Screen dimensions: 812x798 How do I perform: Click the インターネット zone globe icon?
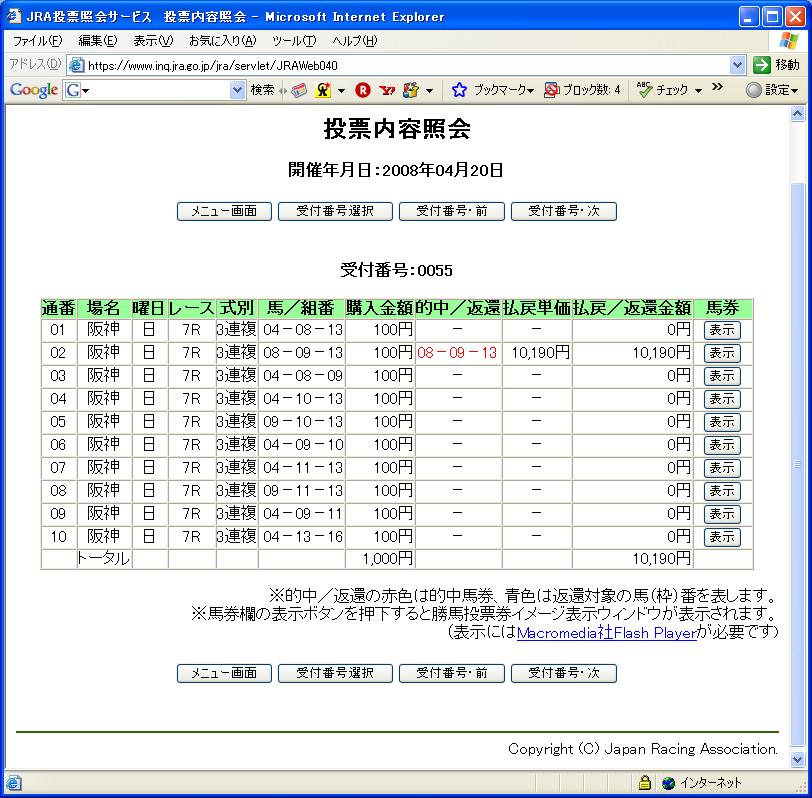tap(669, 783)
